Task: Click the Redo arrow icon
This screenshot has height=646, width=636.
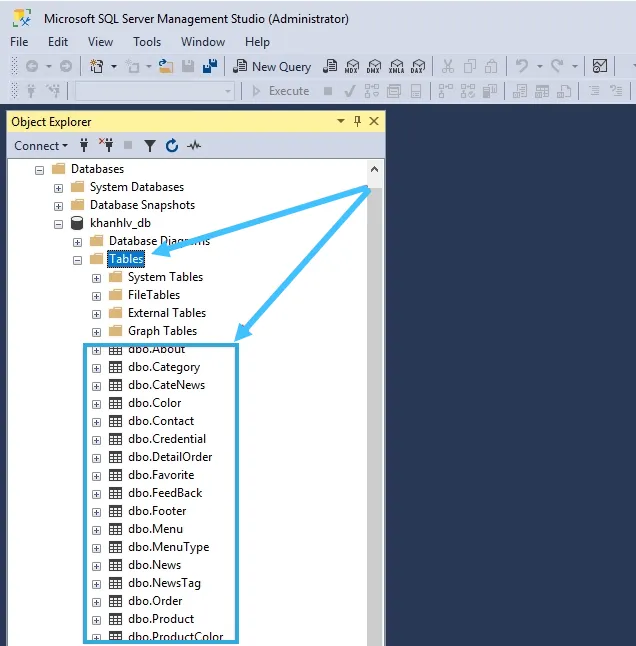Action: click(x=557, y=66)
